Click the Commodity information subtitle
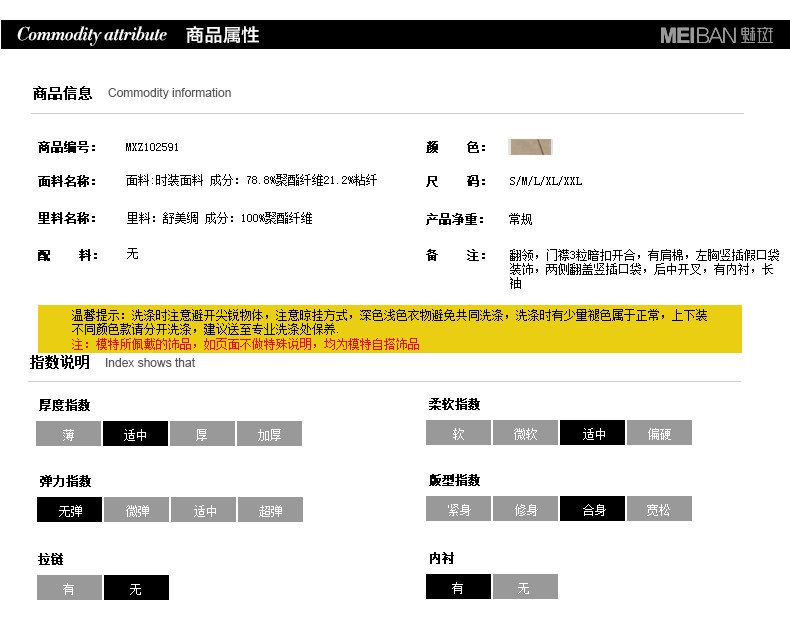The height and width of the screenshot is (631, 790). pos(169,93)
